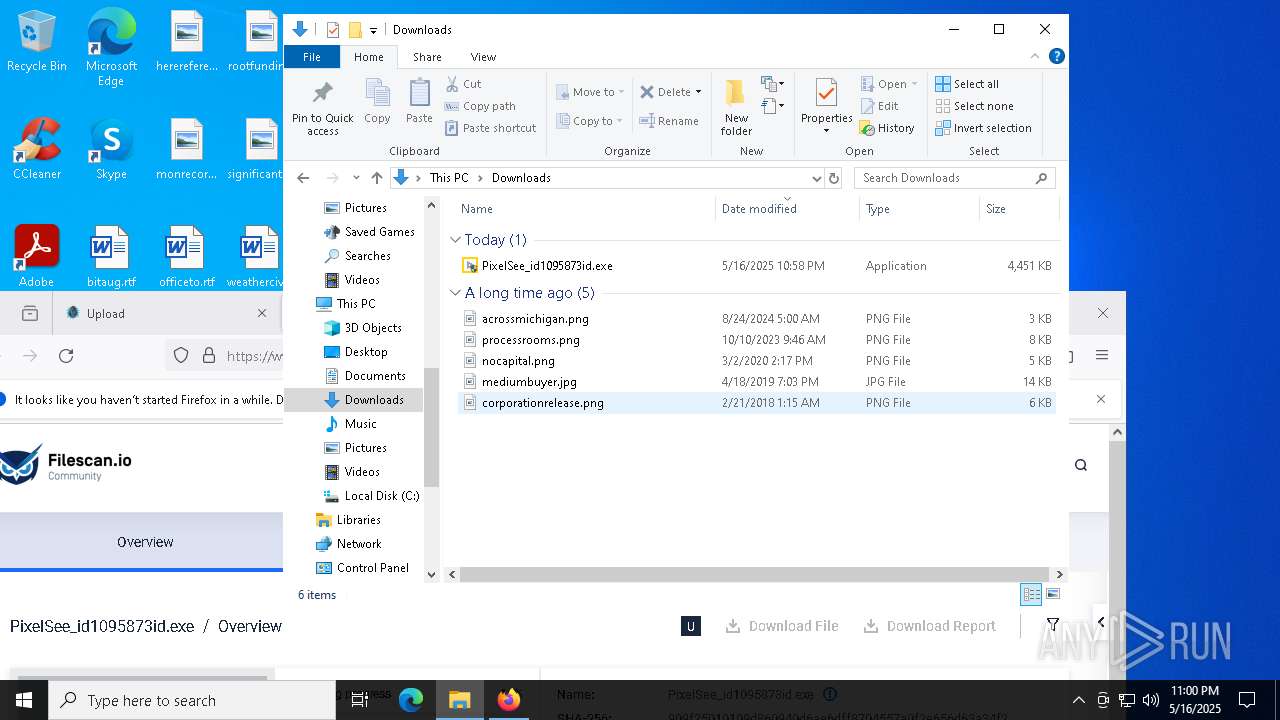The image size is (1280, 720).
Task: Click the Edit ribbon button
Action: click(879, 106)
